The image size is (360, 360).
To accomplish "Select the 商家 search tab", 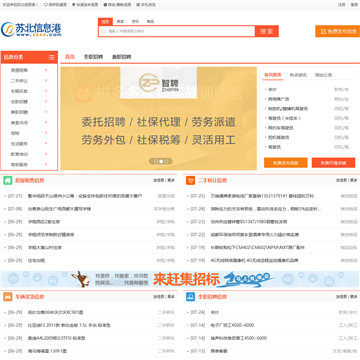I will tap(120, 21).
